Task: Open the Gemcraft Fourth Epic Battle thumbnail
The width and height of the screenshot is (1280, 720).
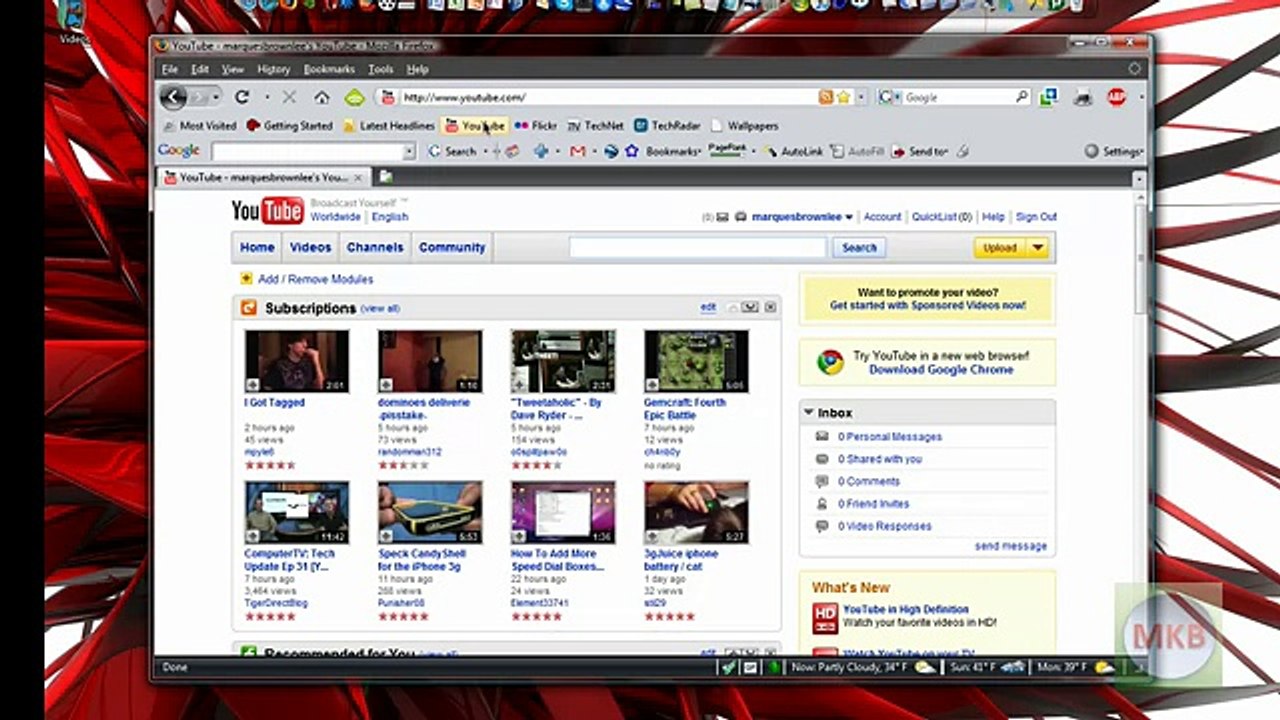Action: (x=696, y=361)
